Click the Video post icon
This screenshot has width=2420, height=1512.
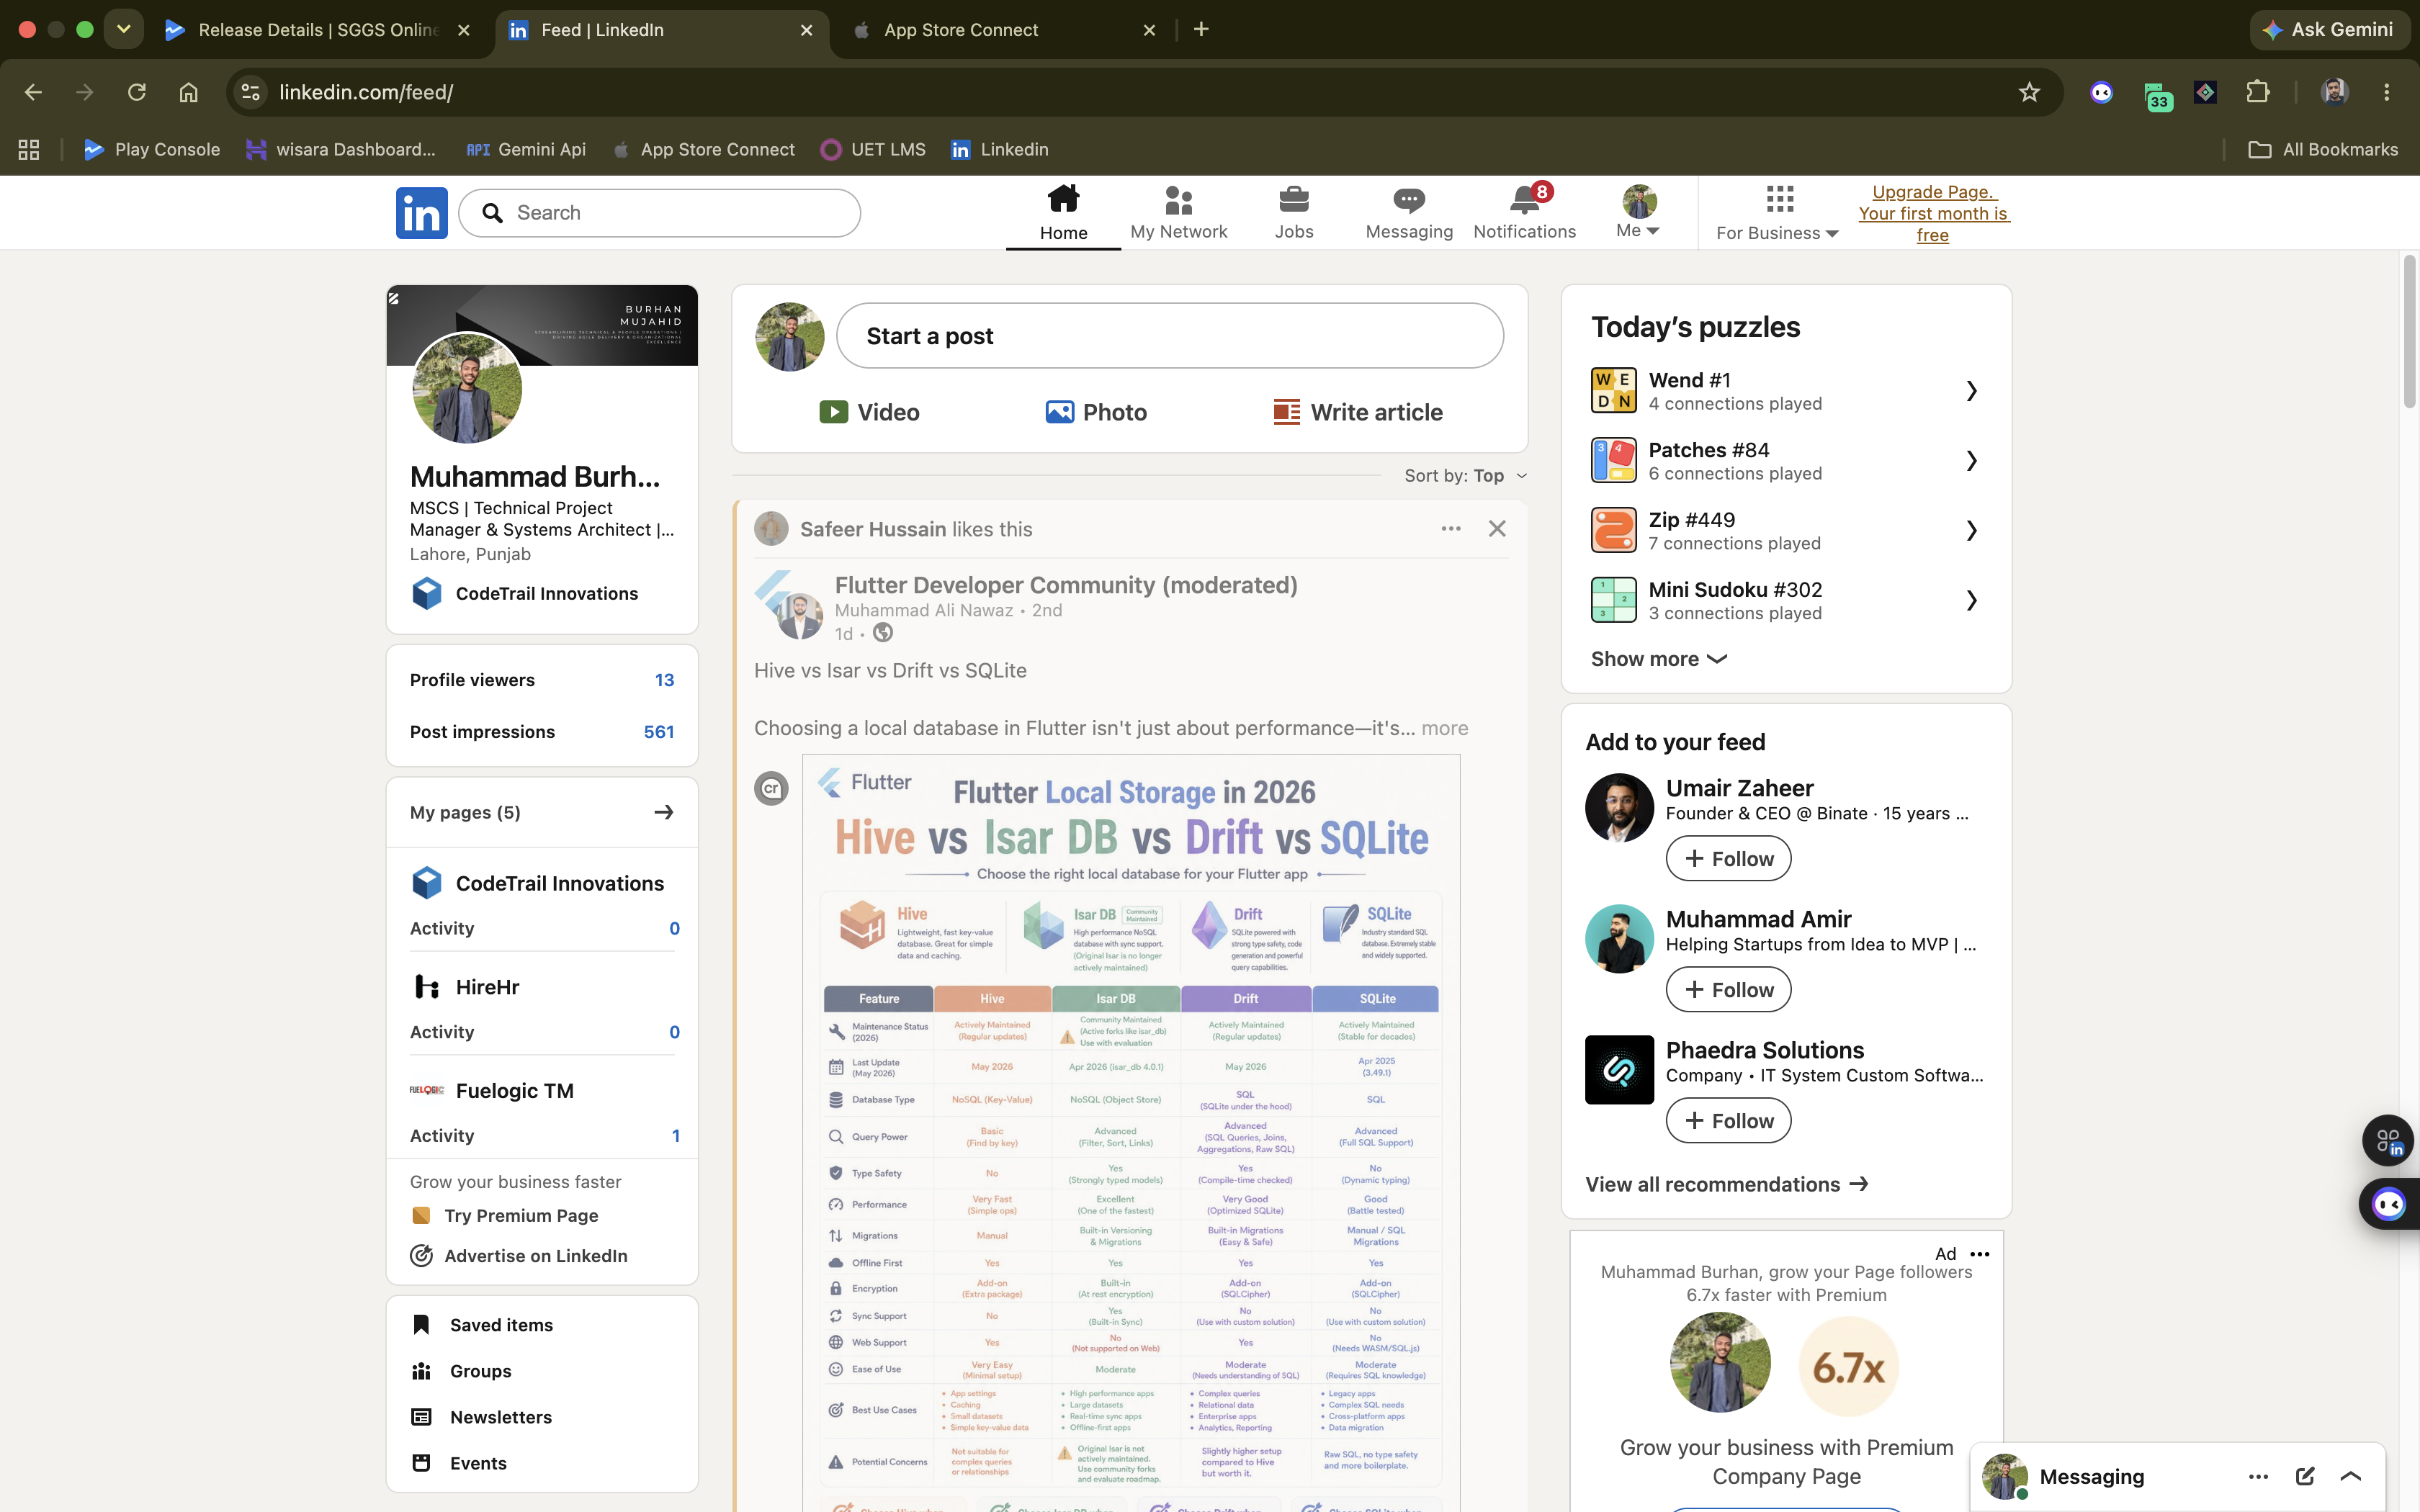coord(833,412)
